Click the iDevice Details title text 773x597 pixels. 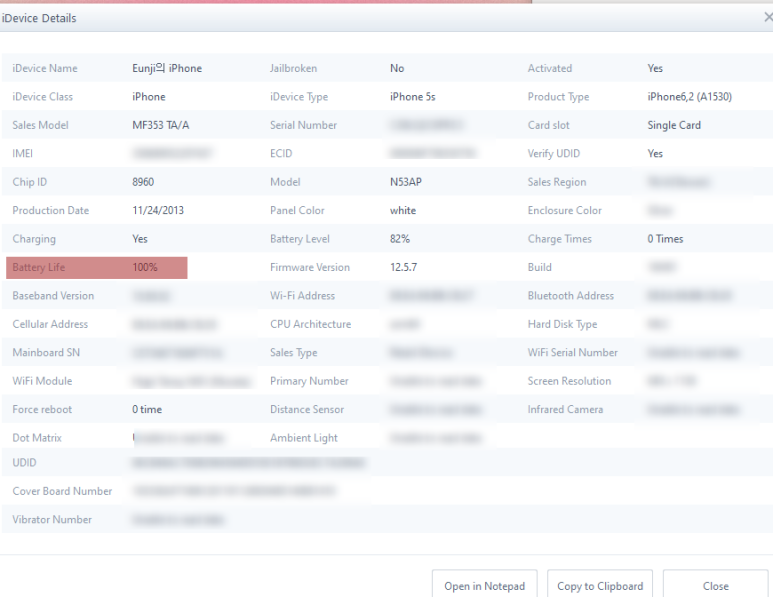[x=39, y=18]
